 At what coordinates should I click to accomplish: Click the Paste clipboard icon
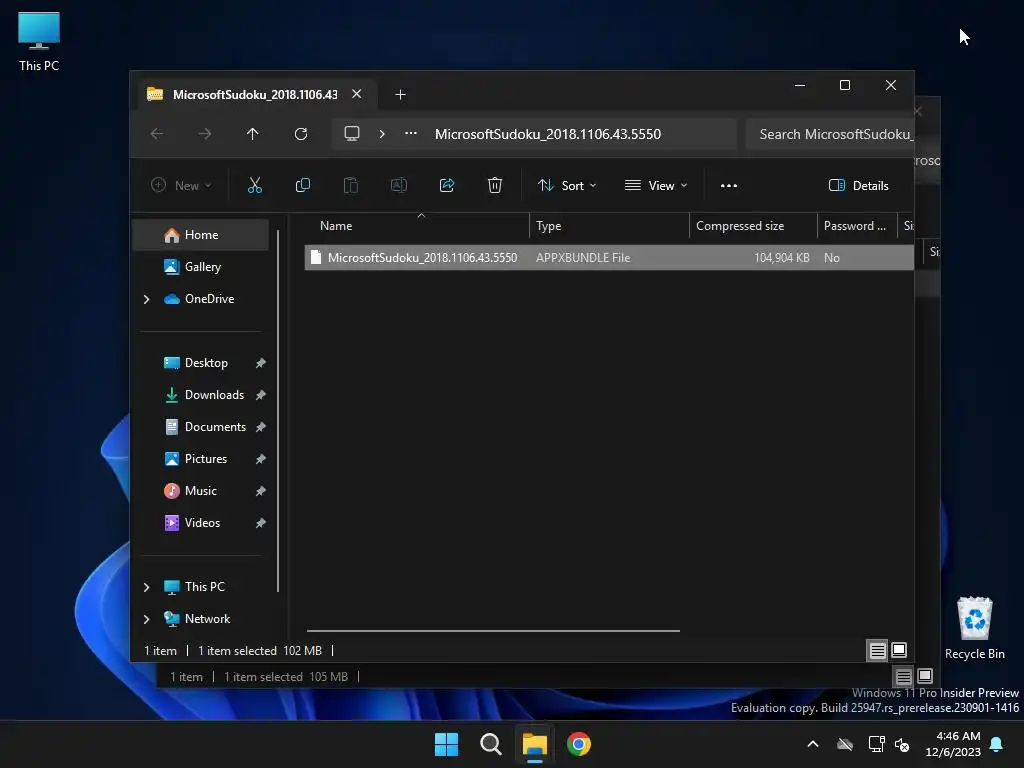pyautogui.click(x=351, y=185)
